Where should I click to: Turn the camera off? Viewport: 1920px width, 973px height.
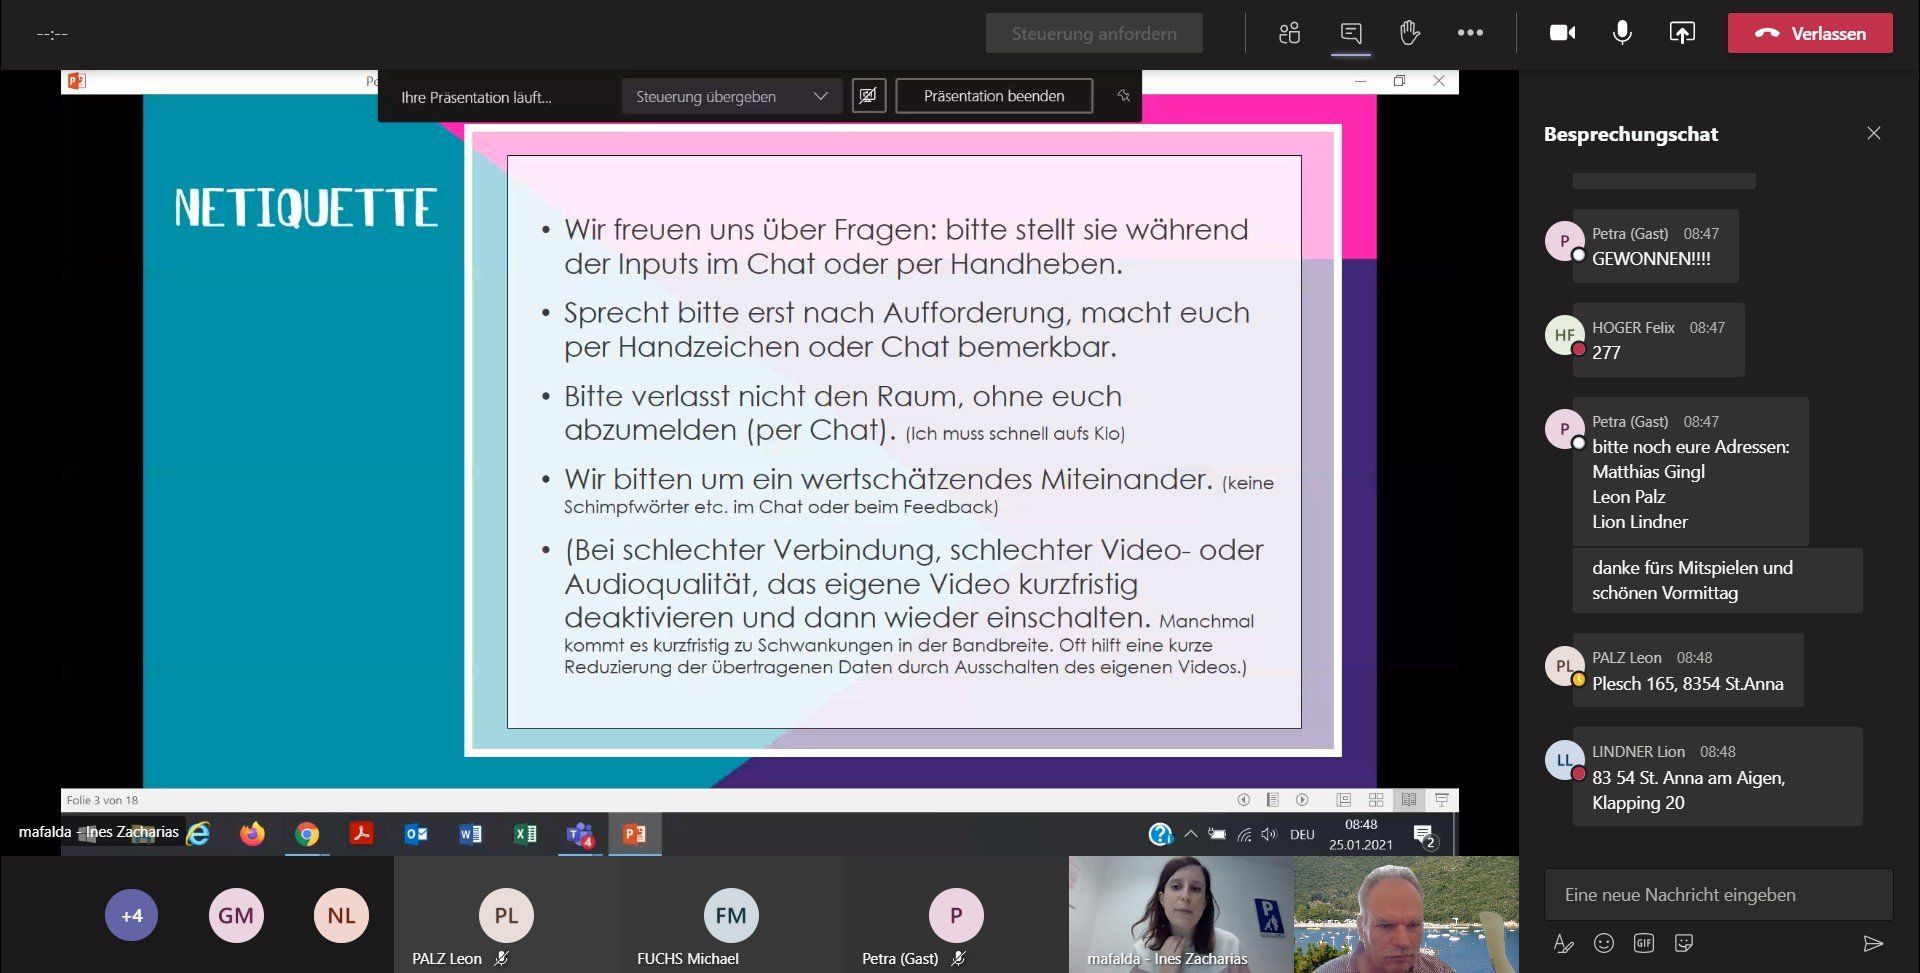[x=1562, y=33]
